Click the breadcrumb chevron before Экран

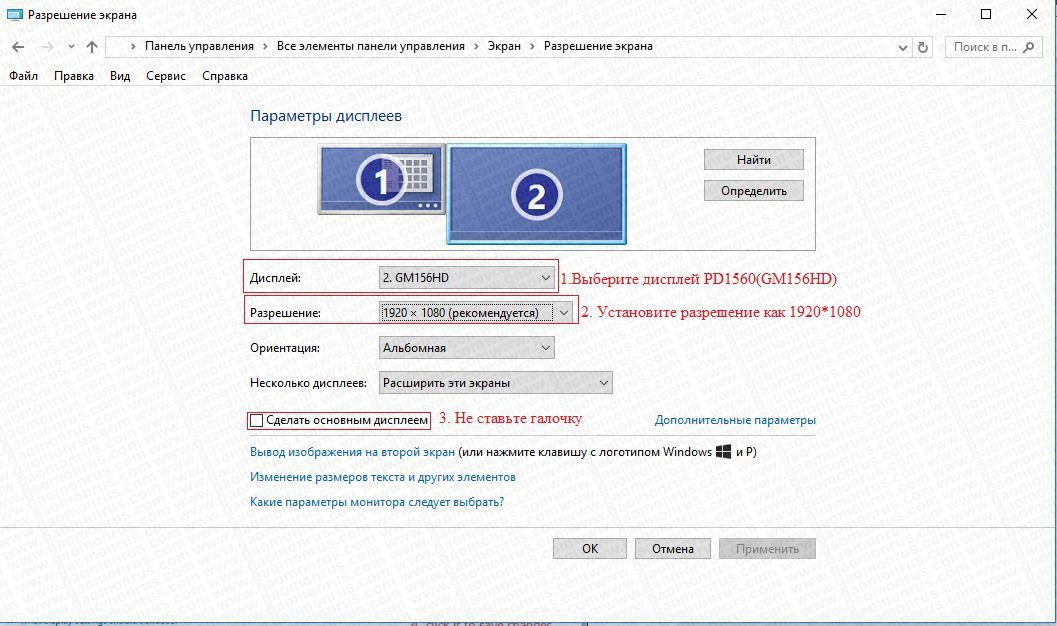pyautogui.click(x=476, y=46)
